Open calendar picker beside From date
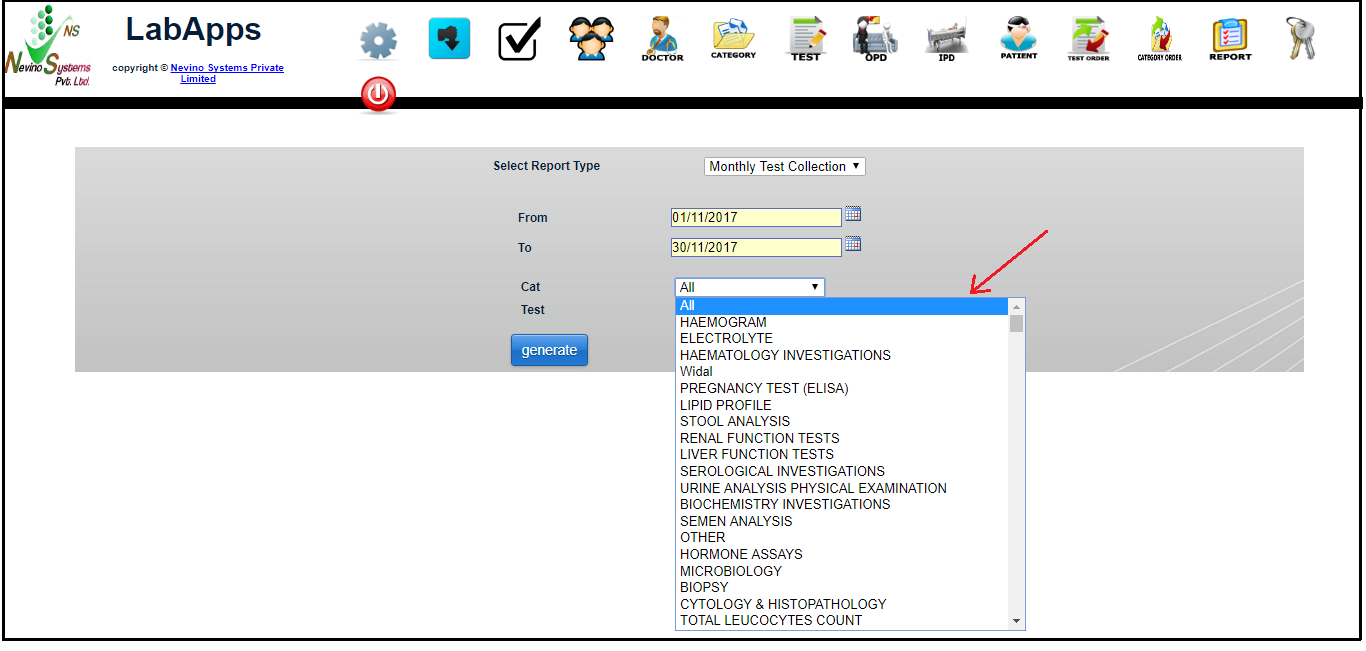 coord(853,214)
